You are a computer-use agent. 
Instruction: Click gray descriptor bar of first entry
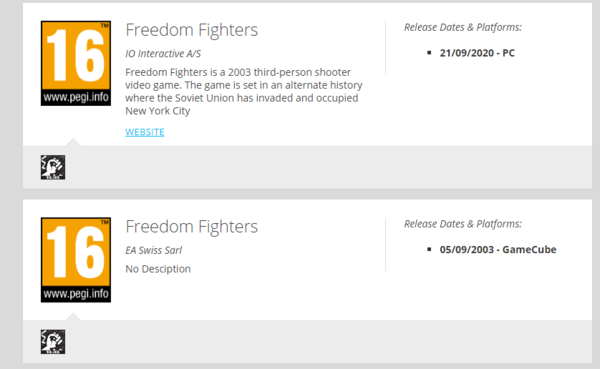coord(307,167)
